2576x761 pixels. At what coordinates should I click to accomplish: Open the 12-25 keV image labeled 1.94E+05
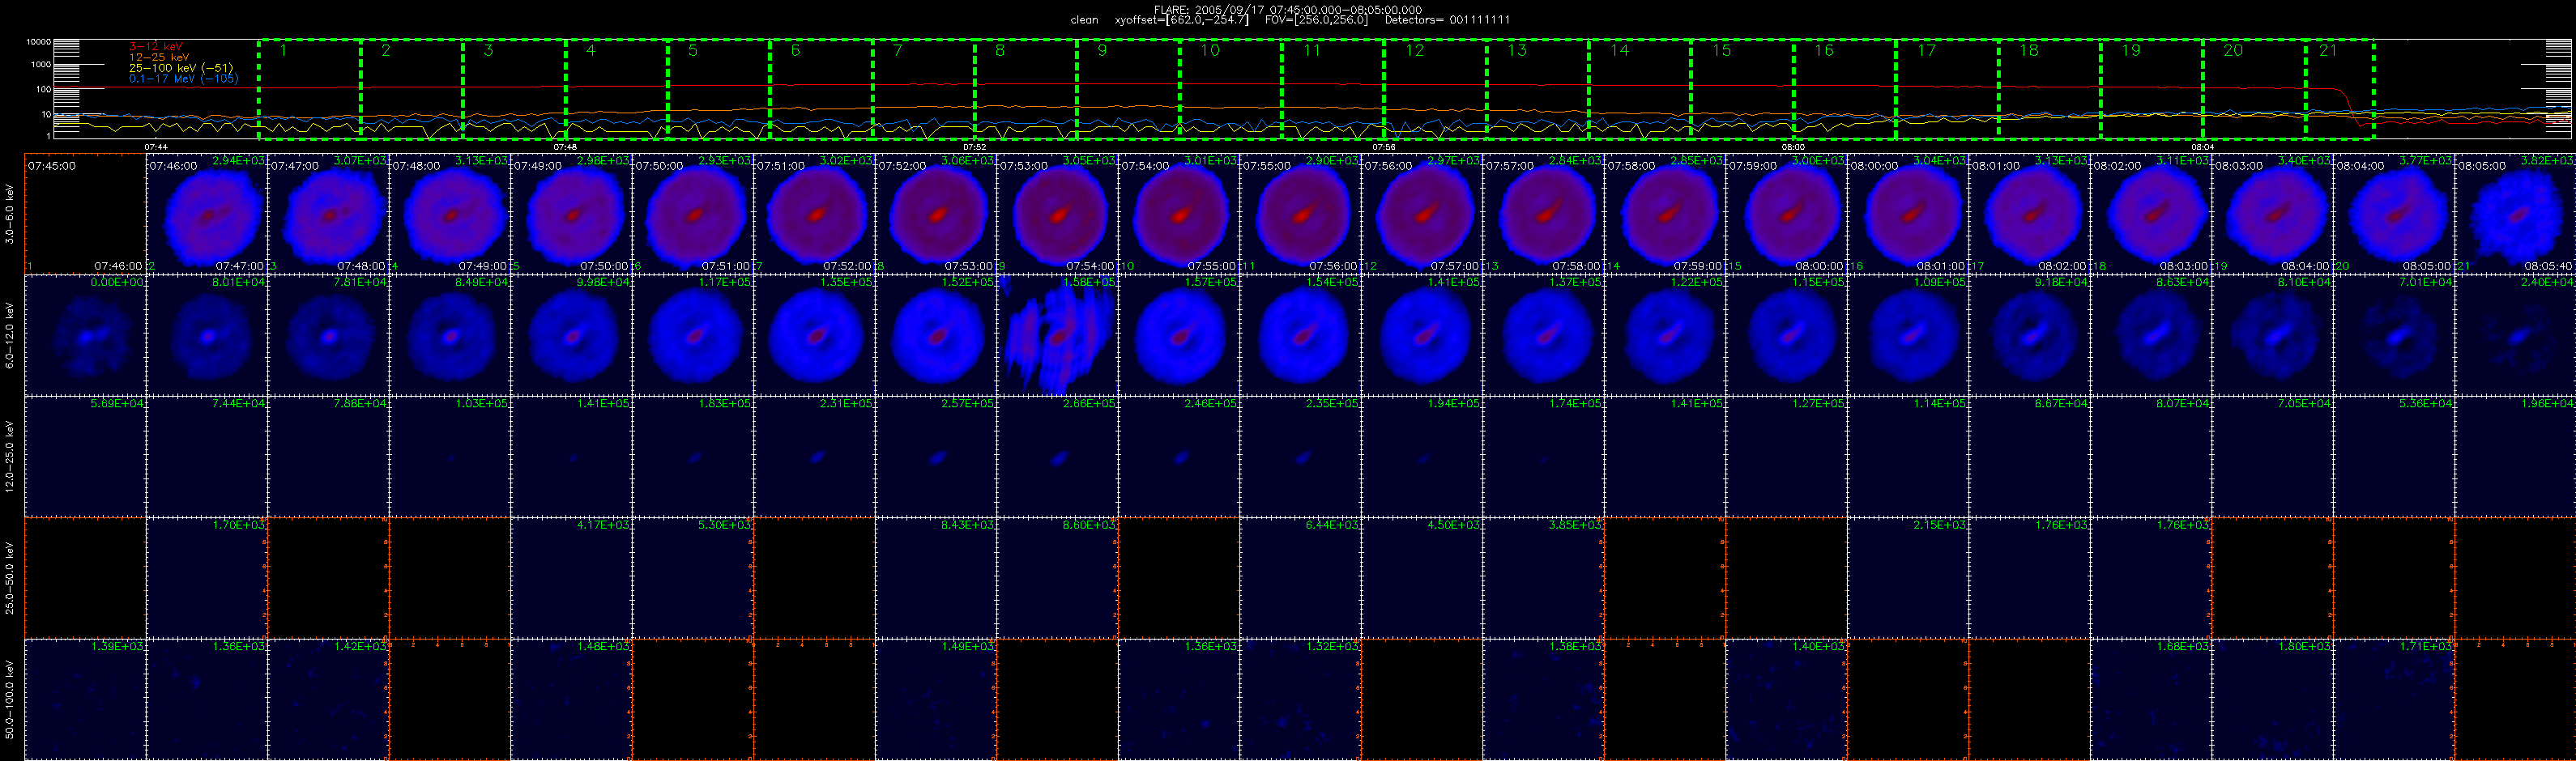tap(1422, 456)
